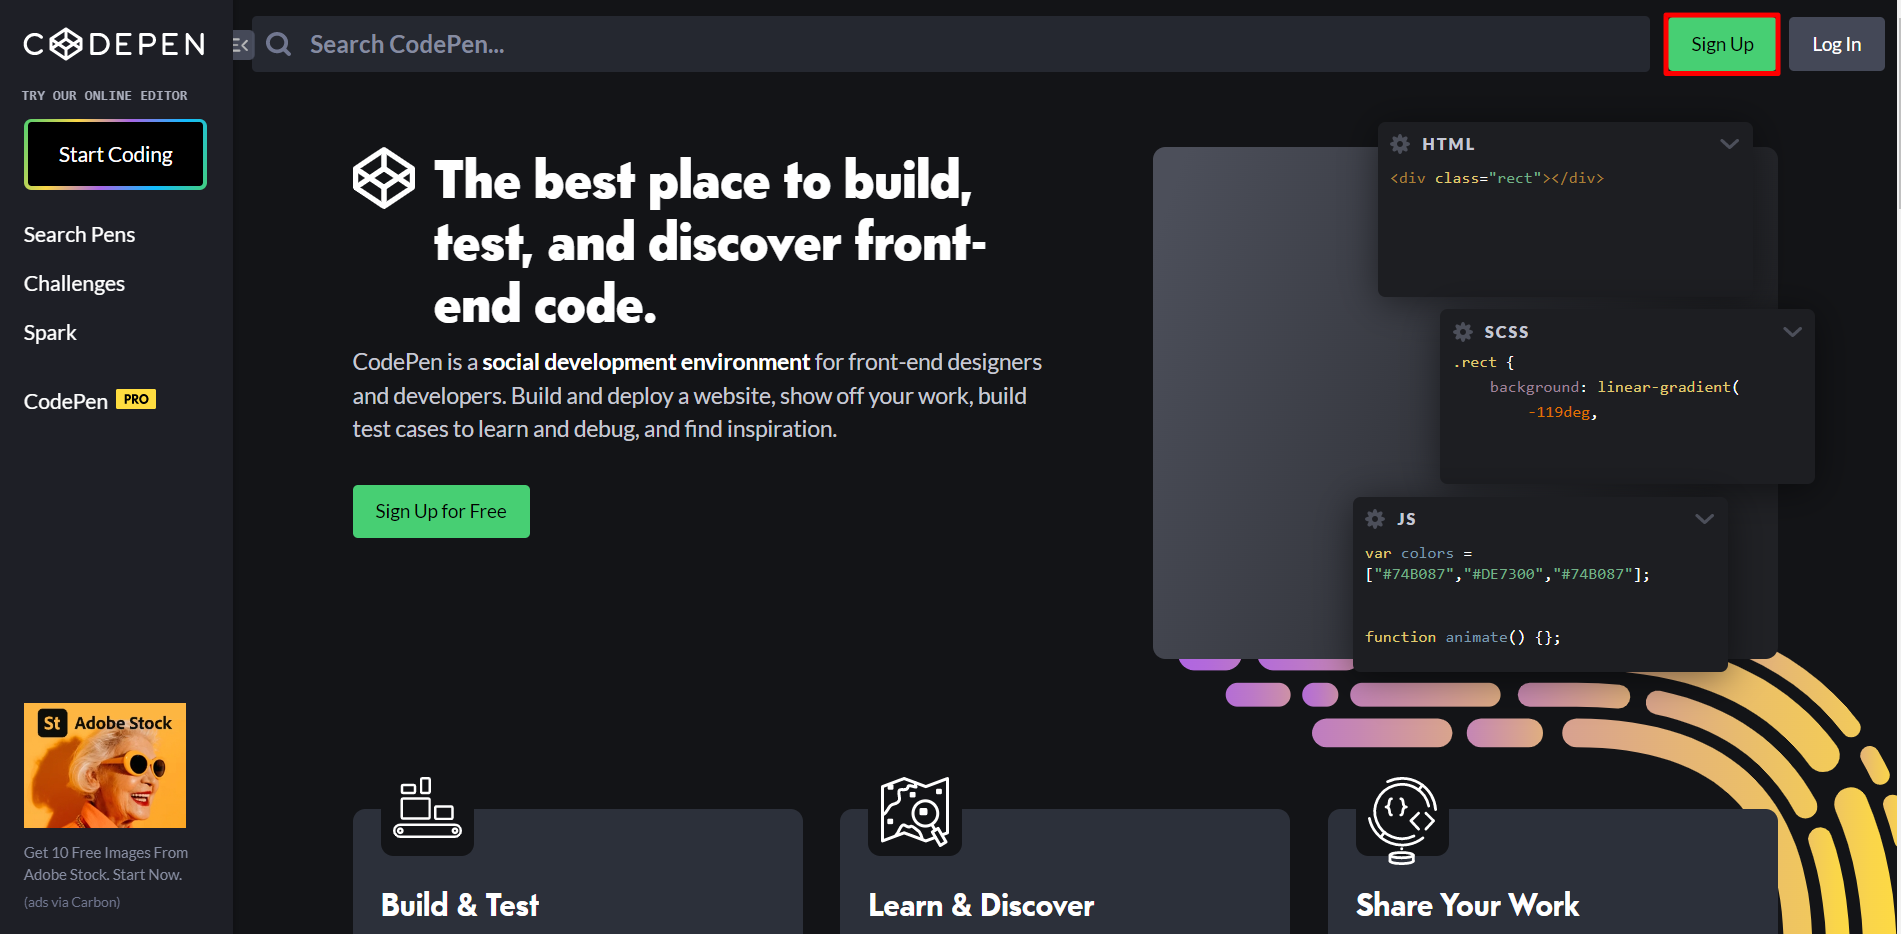
Task: Expand the JS panel chevron
Action: click(x=1704, y=519)
